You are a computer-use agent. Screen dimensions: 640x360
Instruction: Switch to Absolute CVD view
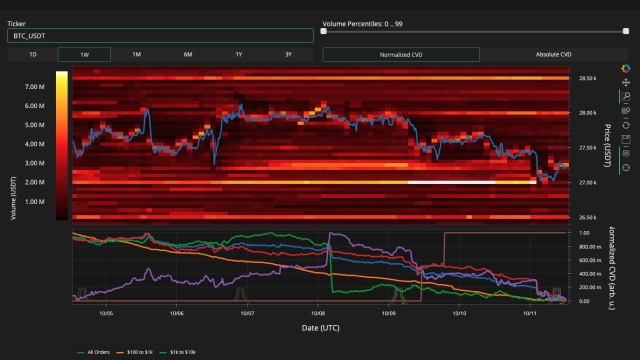point(553,54)
